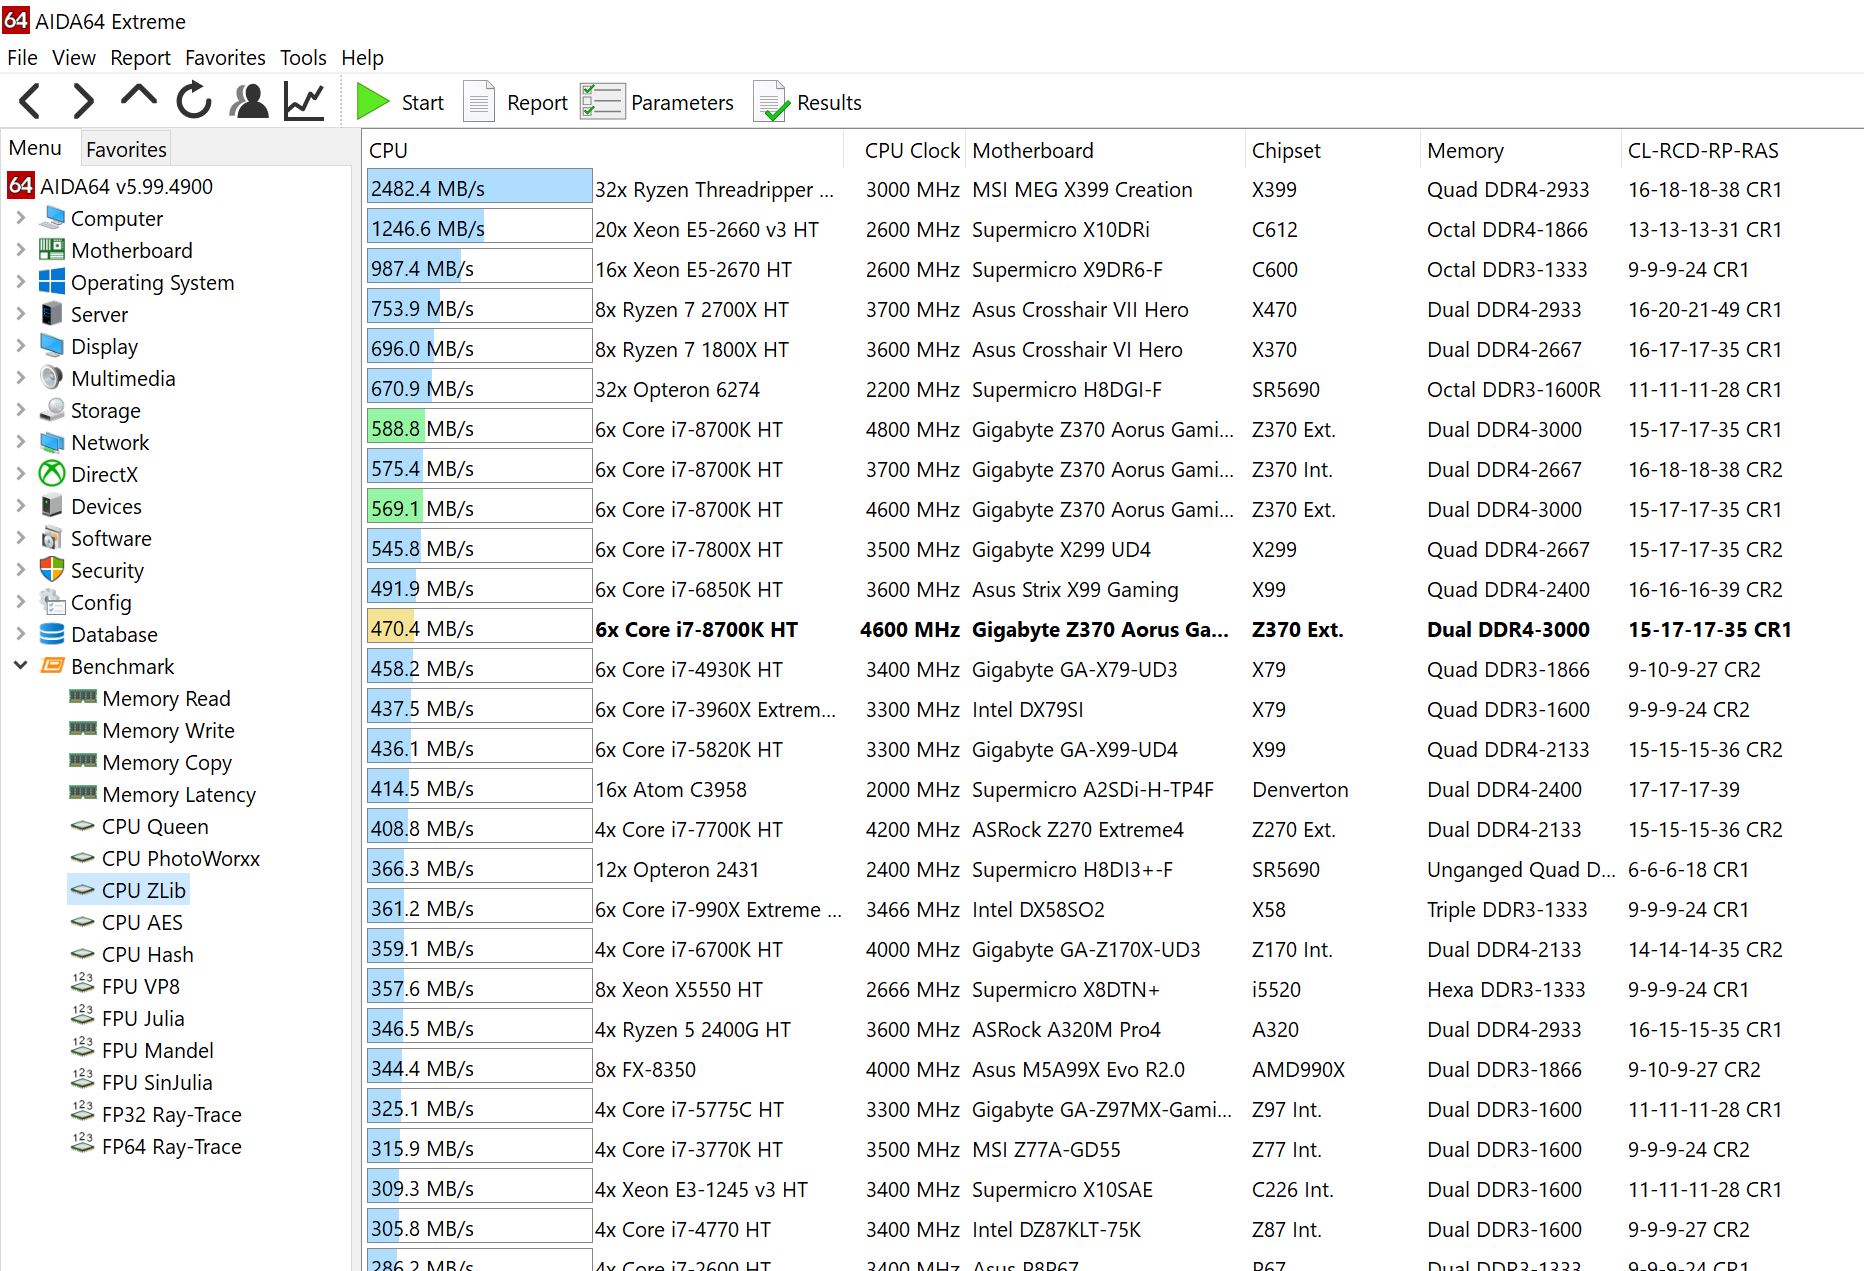Open the File menu
This screenshot has height=1271, width=1864.
(22, 57)
